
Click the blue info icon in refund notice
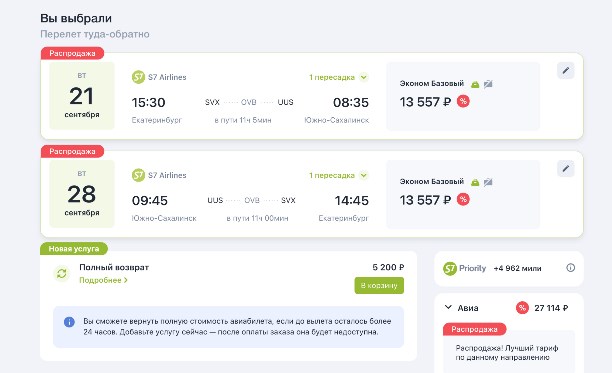coord(69,322)
